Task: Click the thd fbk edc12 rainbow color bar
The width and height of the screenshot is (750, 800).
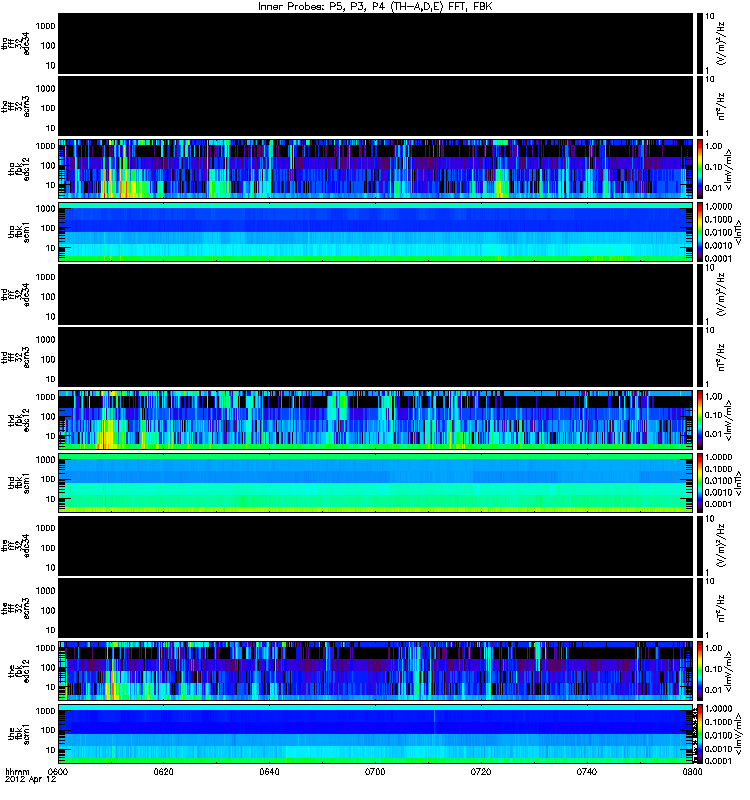Action: pos(700,420)
